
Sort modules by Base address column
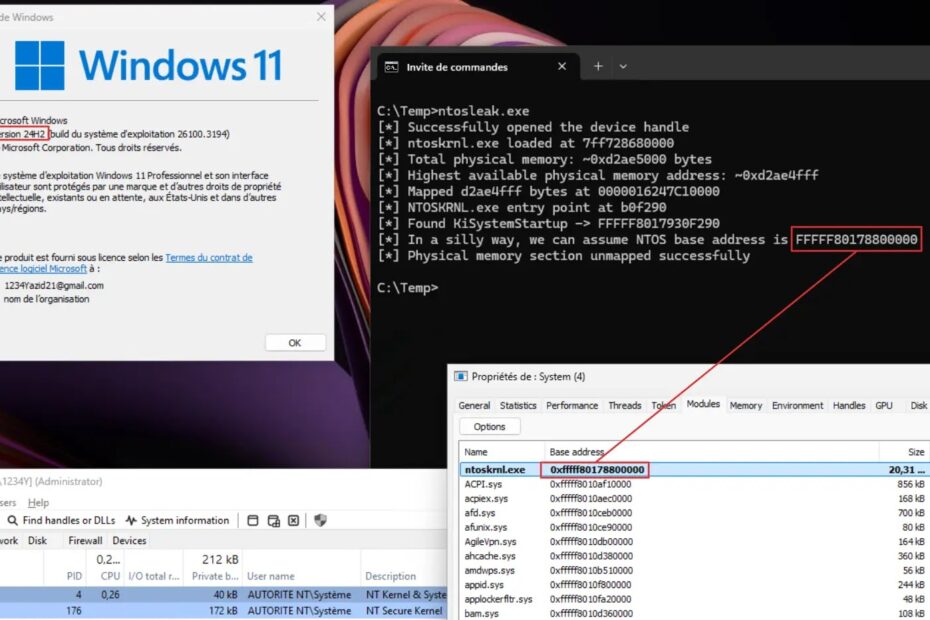pos(712,452)
